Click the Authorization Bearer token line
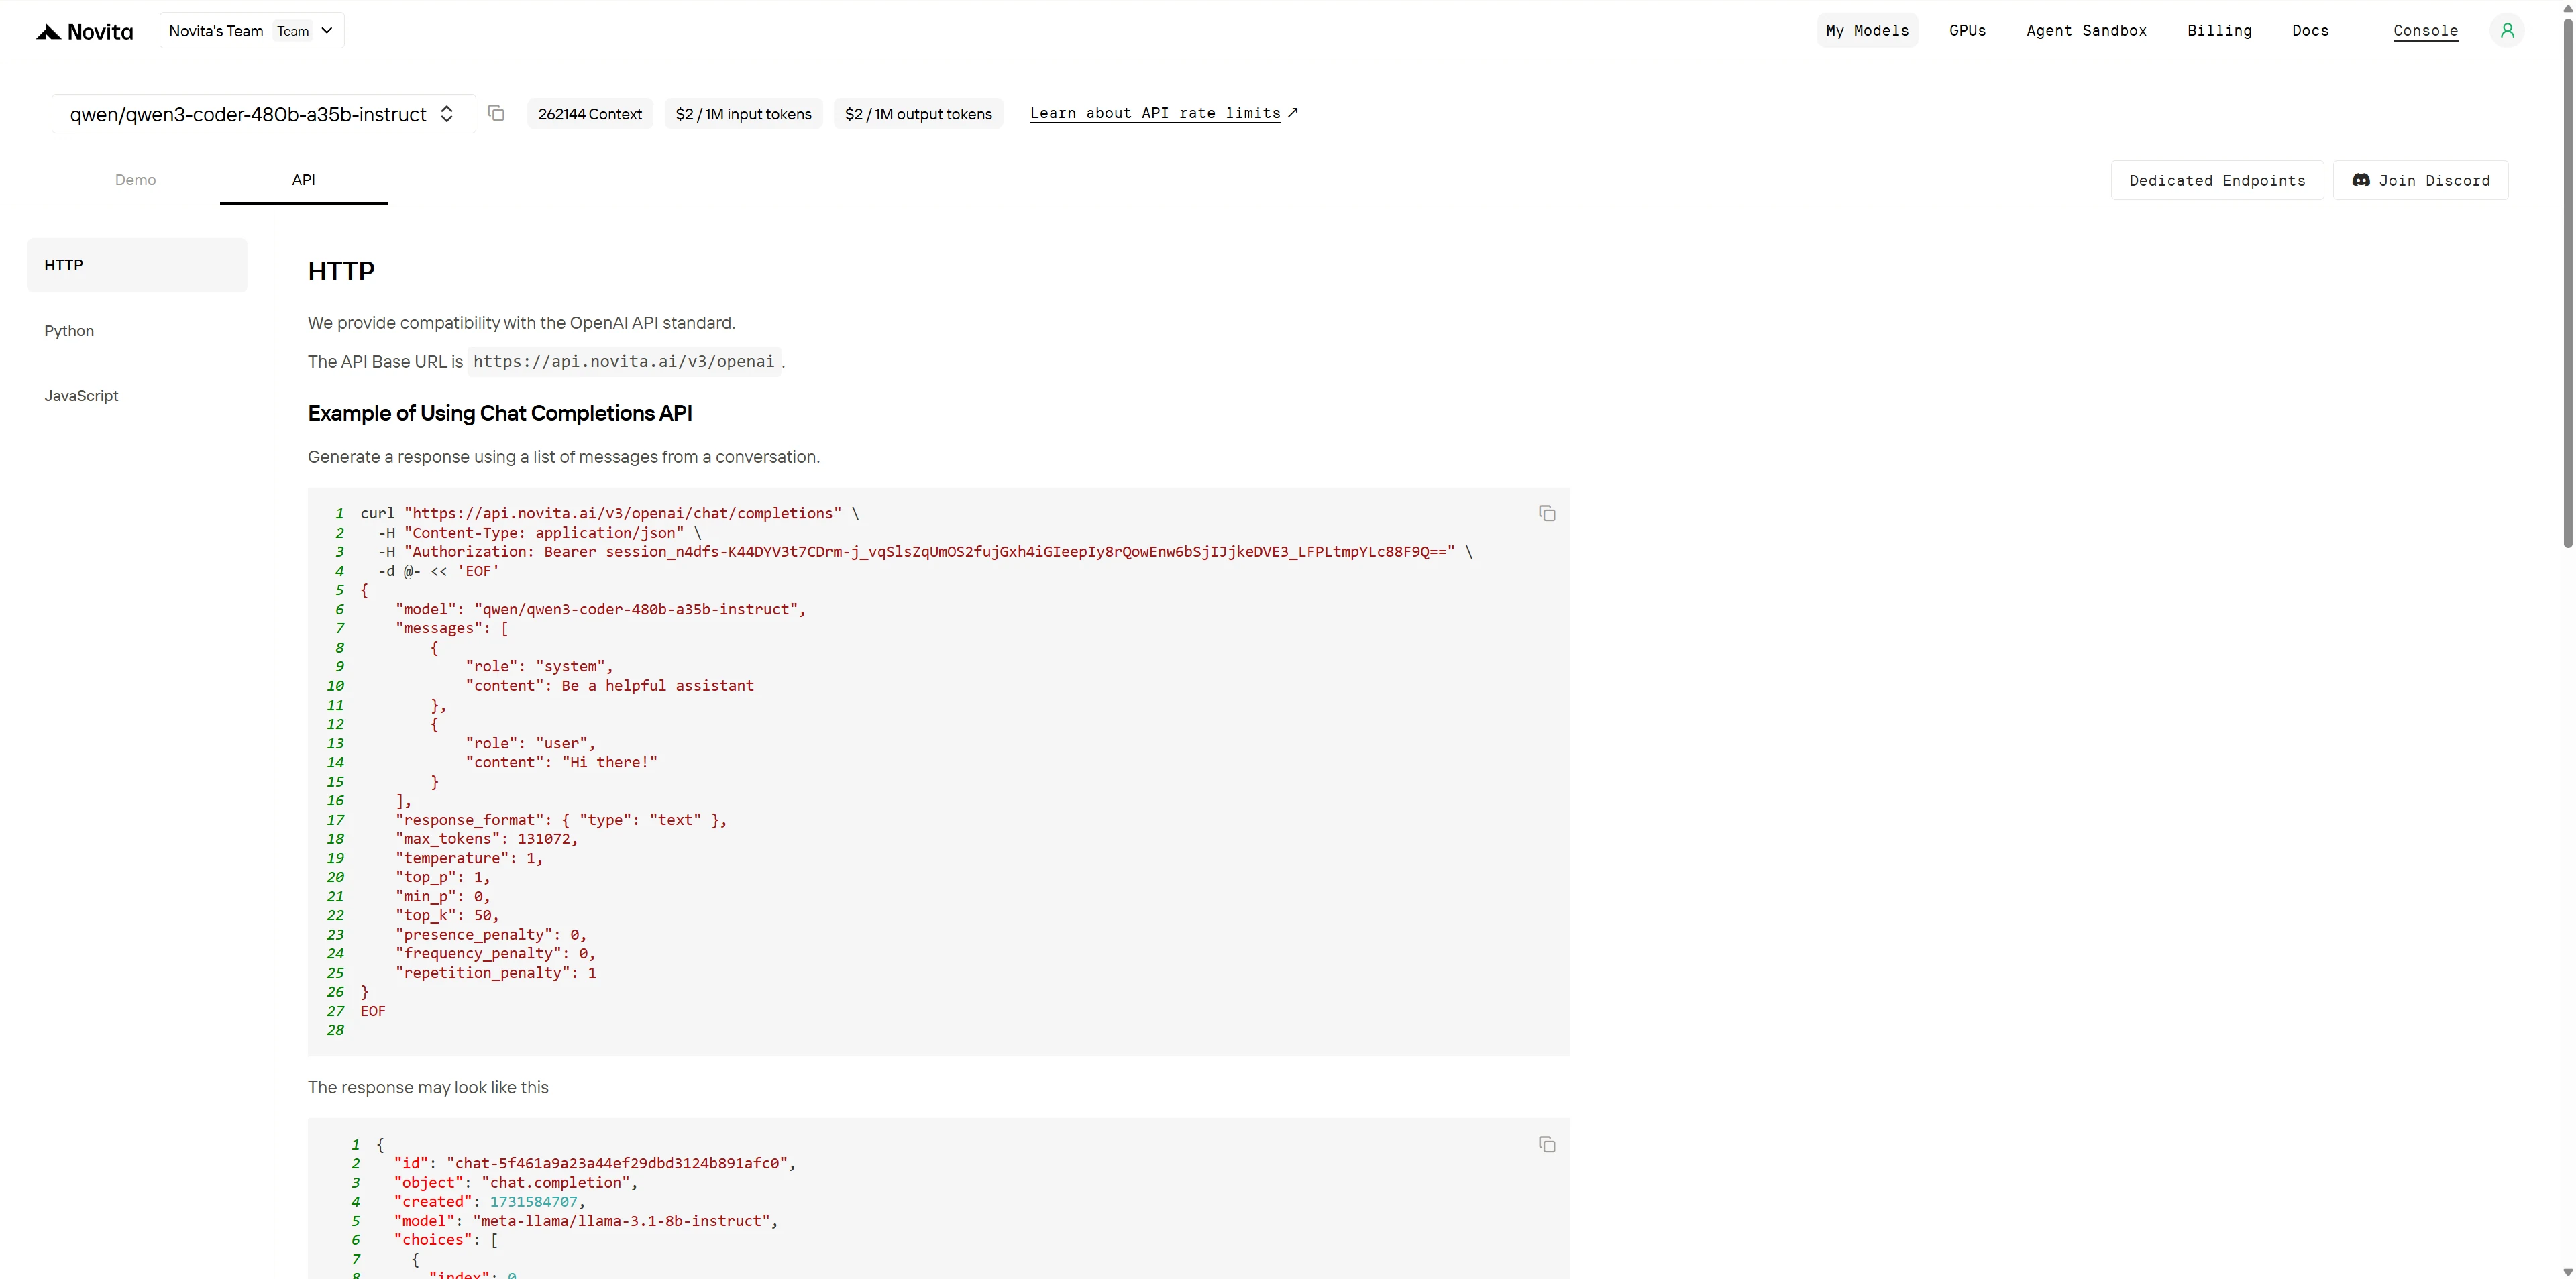2576x1279 pixels. pos(925,552)
